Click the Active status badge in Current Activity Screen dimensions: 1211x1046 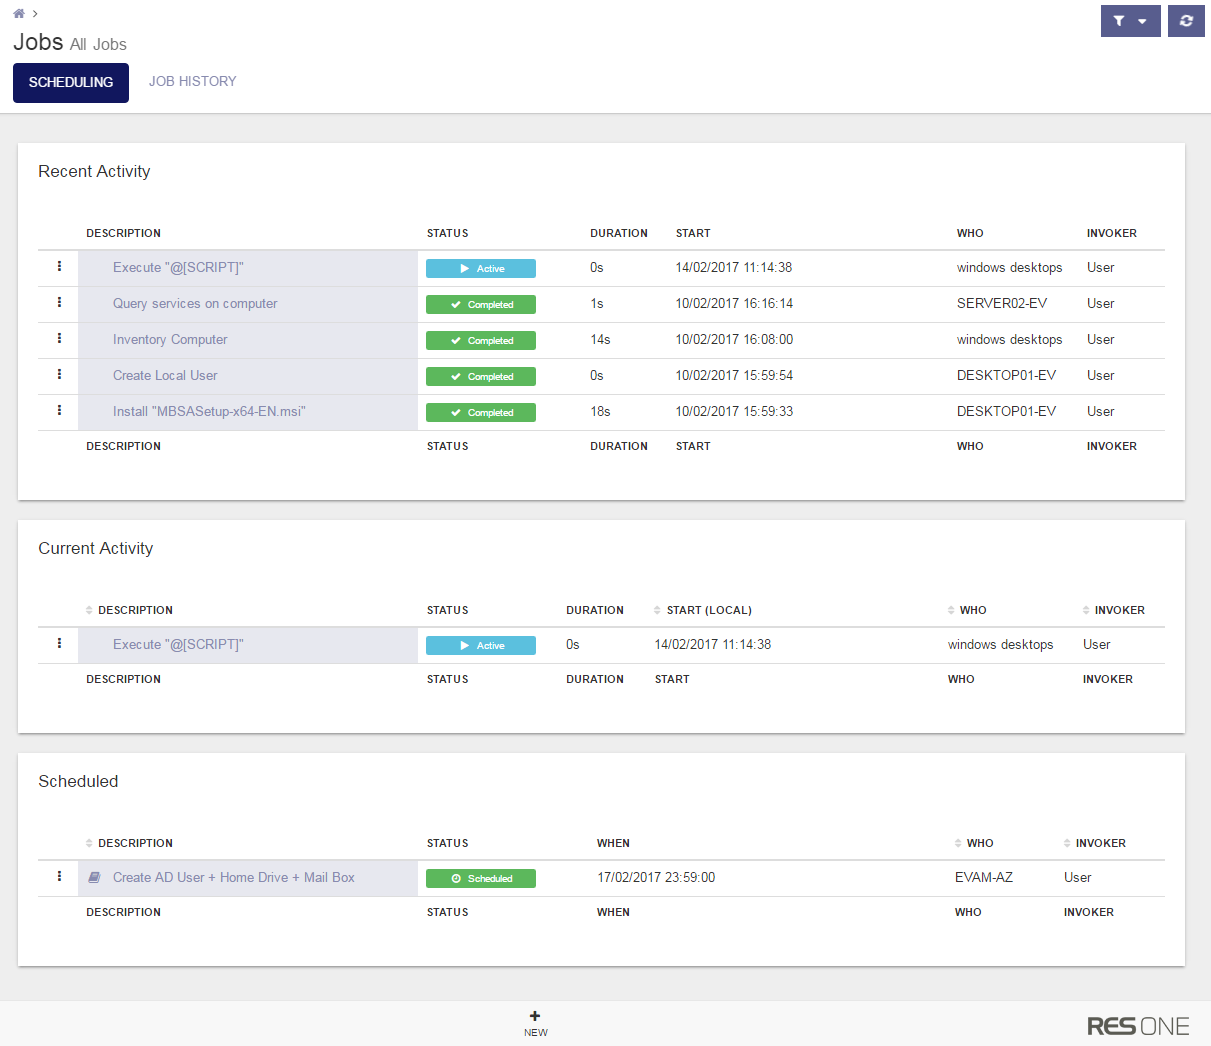click(481, 646)
